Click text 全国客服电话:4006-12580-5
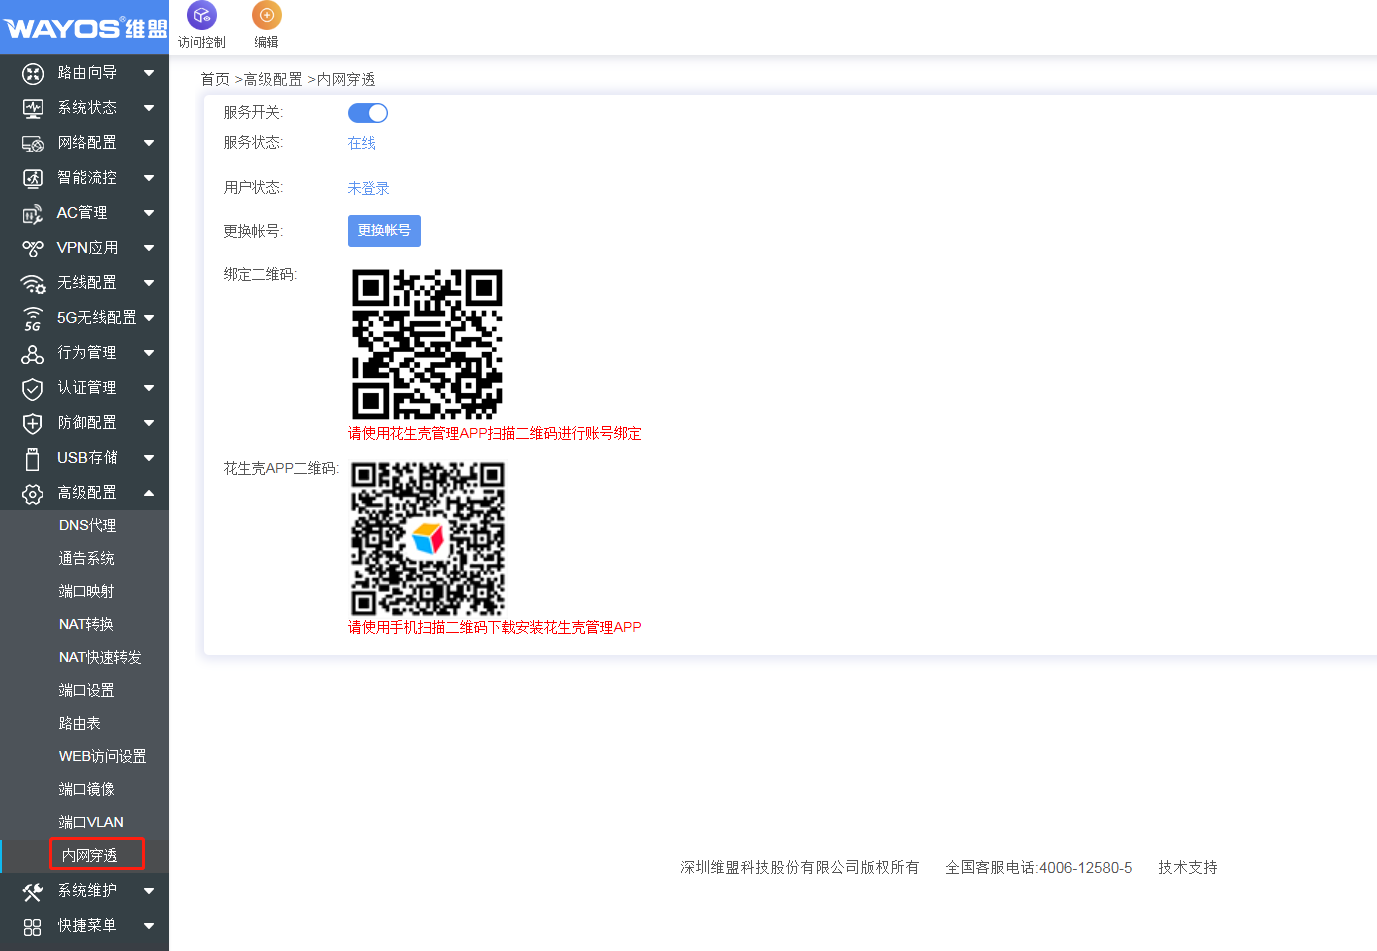The width and height of the screenshot is (1377, 951). pos(1039,867)
